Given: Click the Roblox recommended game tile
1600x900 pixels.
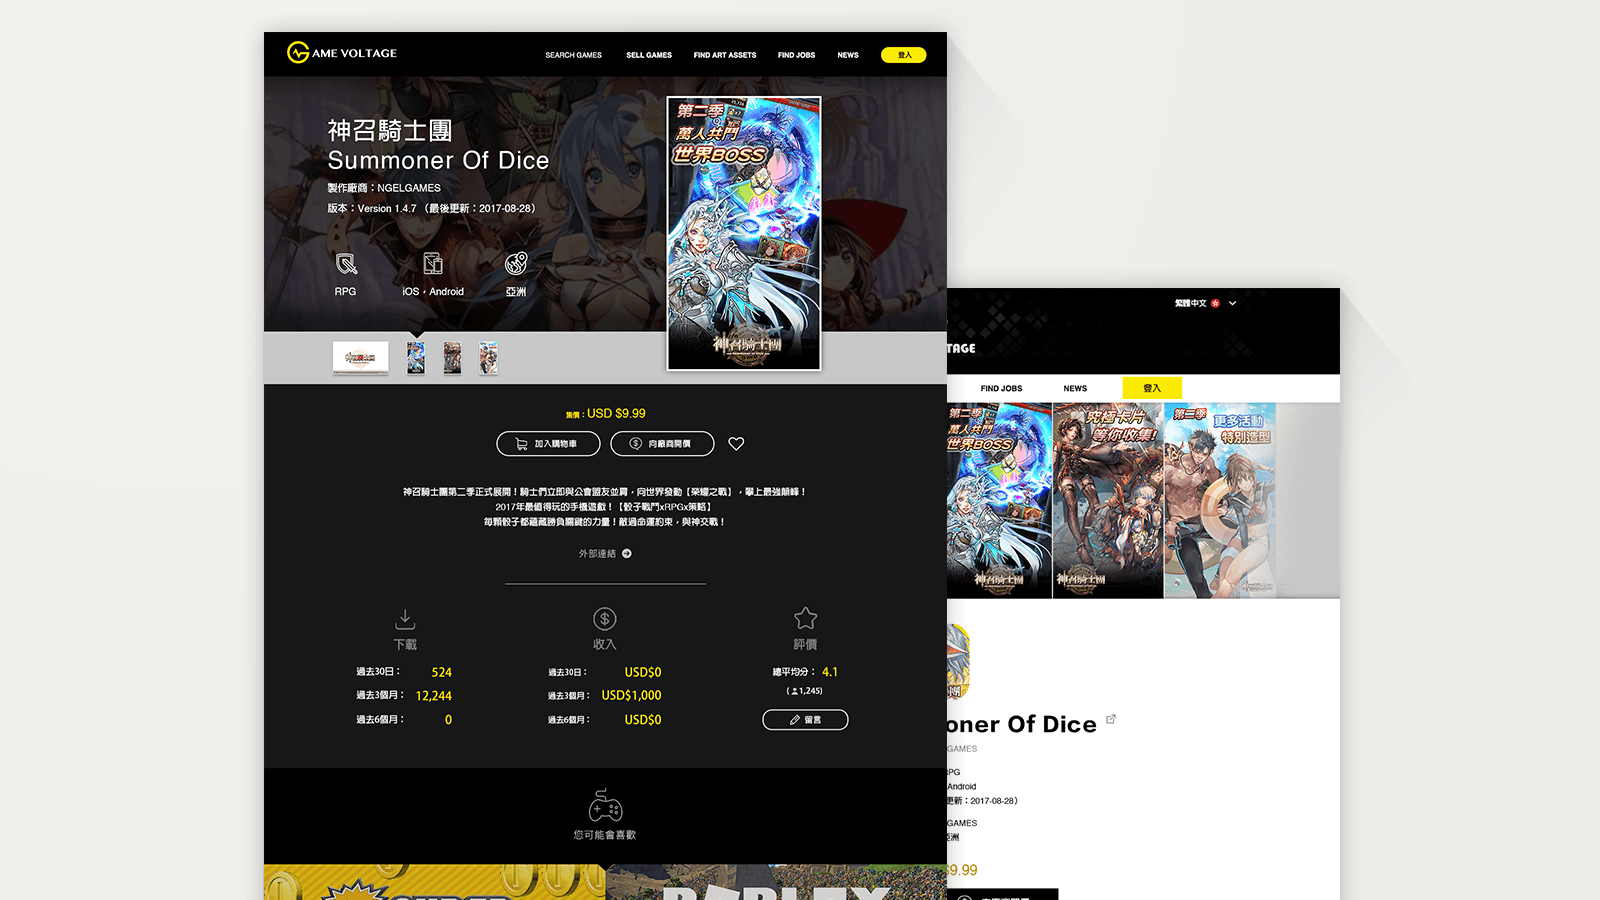Looking at the screenshot, I should coord(776,882).
